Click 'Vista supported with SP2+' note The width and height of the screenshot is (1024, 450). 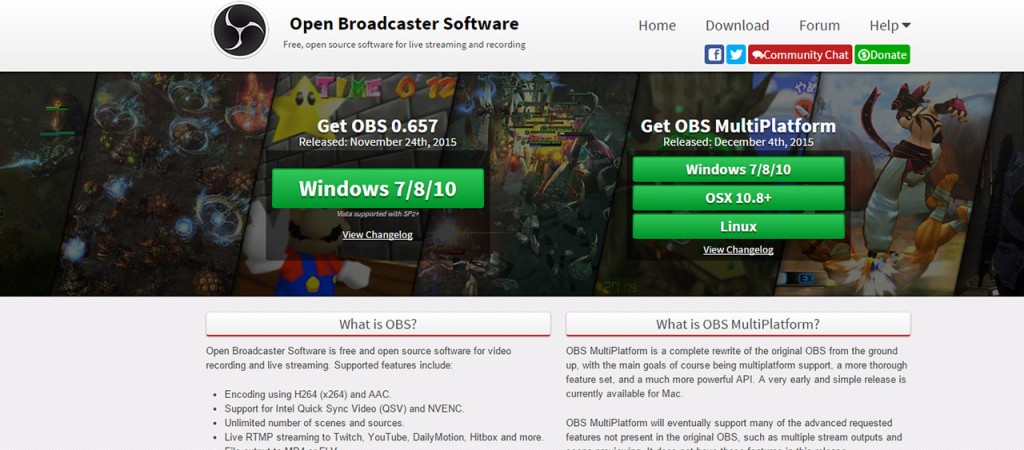(377, 214)
